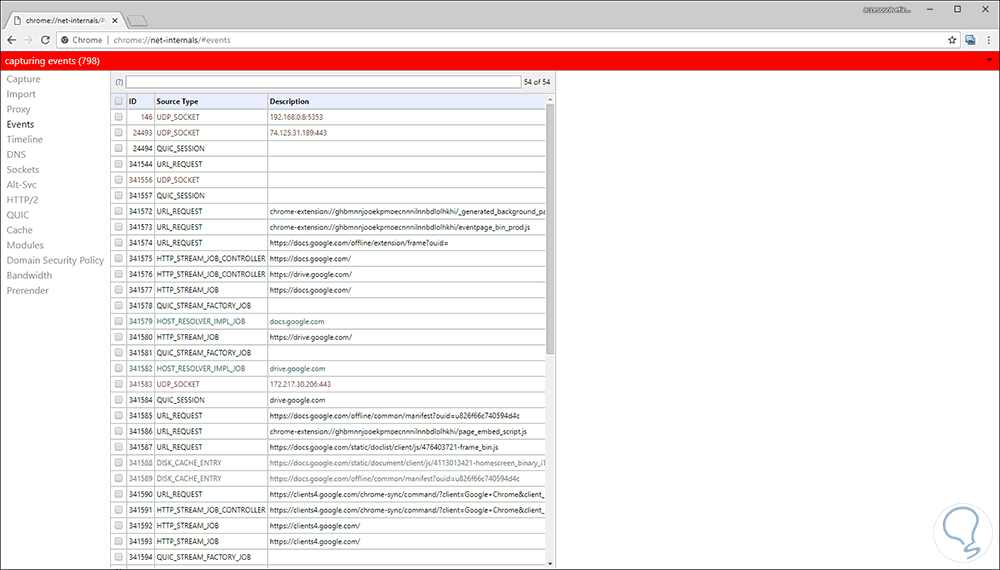Open the Bandwidth view

(x=29, y=275)
